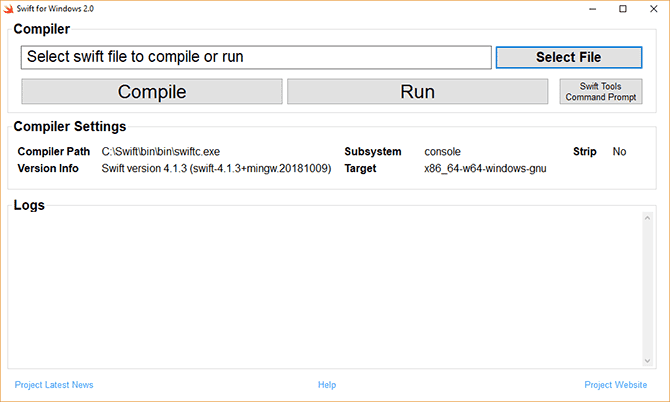Click target value x86_64-w64-windows-gnu
This screenshot has height=402, width=670.
[x=485, y=168]
